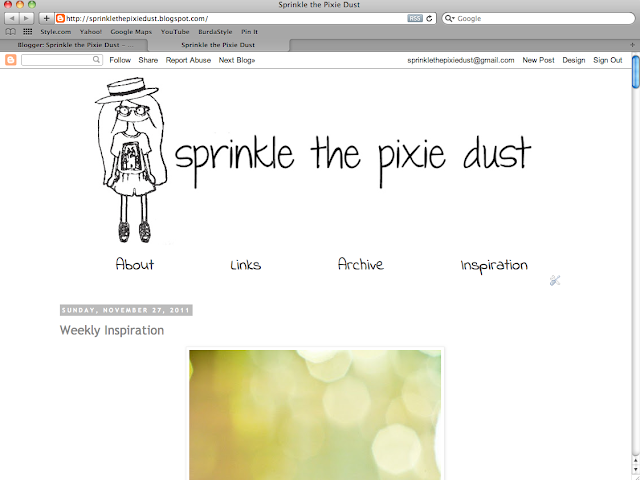Click the RSS button in the address bar
Screen dimensions: 640x480
pyautogui.click(x=415, y=18)
